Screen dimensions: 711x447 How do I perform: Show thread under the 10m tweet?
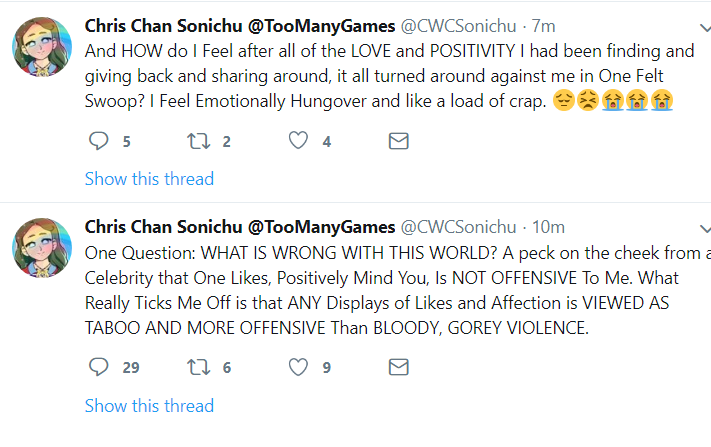(149, 405)
